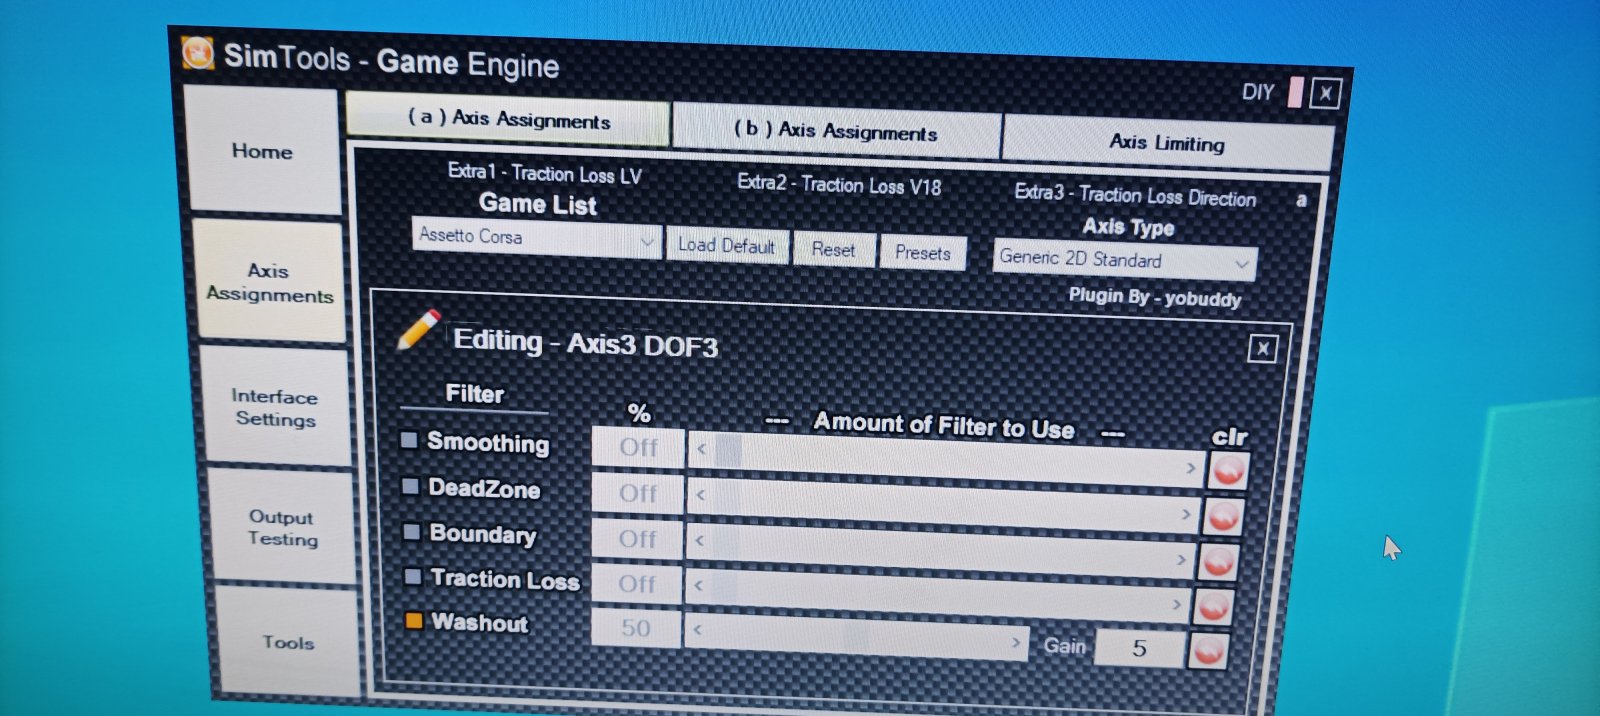This screenshot has height=716, width=1600.
Task: Click the Extra3 - Traction Loss Direction text
Action: (x=1135, y=195)
